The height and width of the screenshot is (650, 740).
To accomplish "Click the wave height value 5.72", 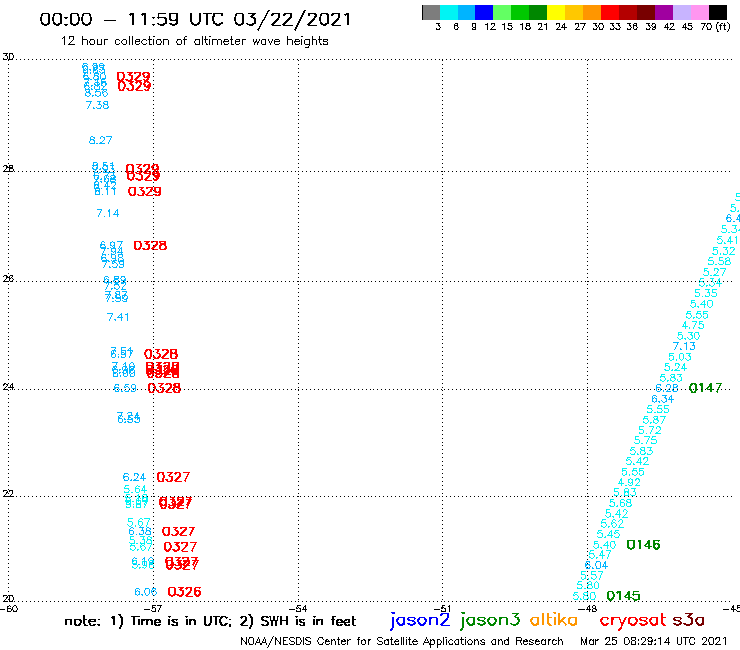I will coord(650,430).
